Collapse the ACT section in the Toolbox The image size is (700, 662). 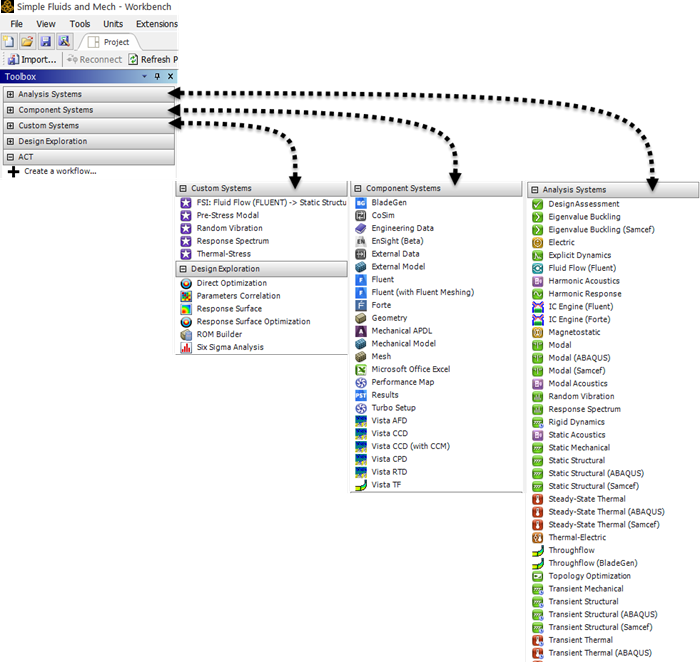[10, 157]
